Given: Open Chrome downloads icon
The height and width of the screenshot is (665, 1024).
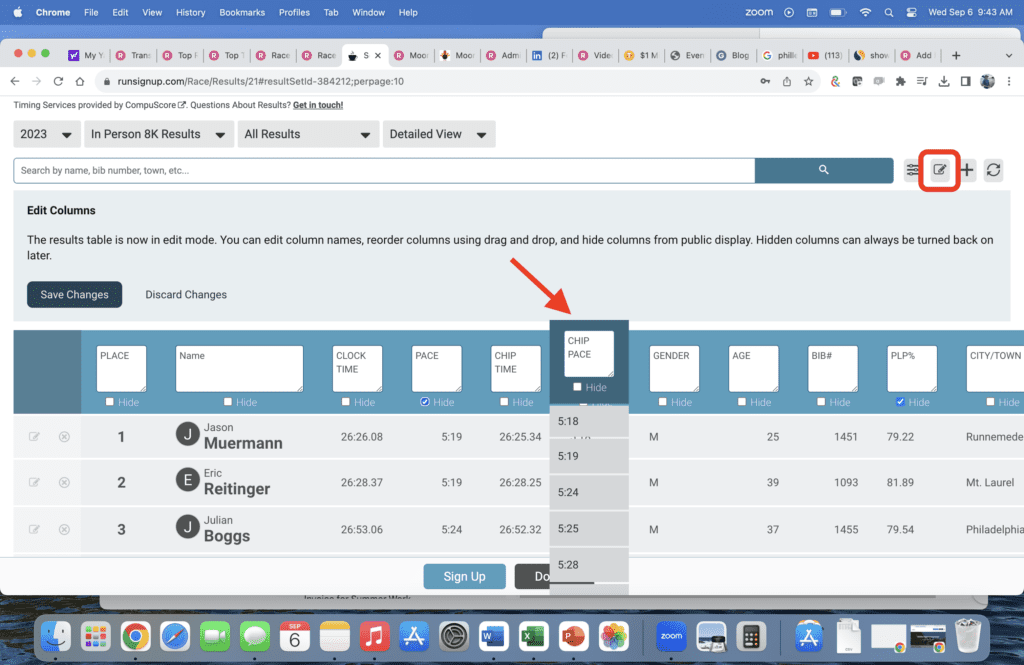Looking at the screenshot, I should 944,81.
